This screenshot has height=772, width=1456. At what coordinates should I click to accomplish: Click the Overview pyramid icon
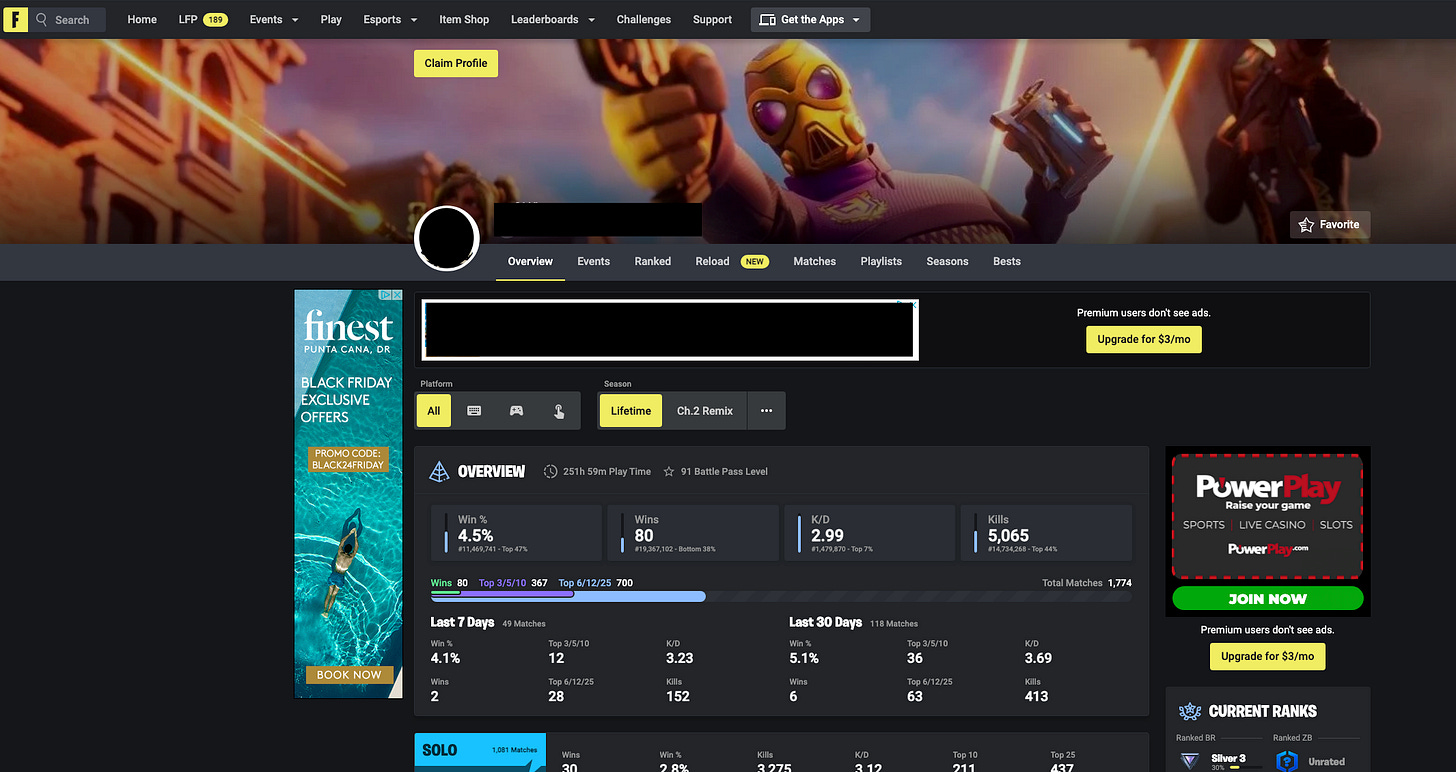click(x=439, y=471)
